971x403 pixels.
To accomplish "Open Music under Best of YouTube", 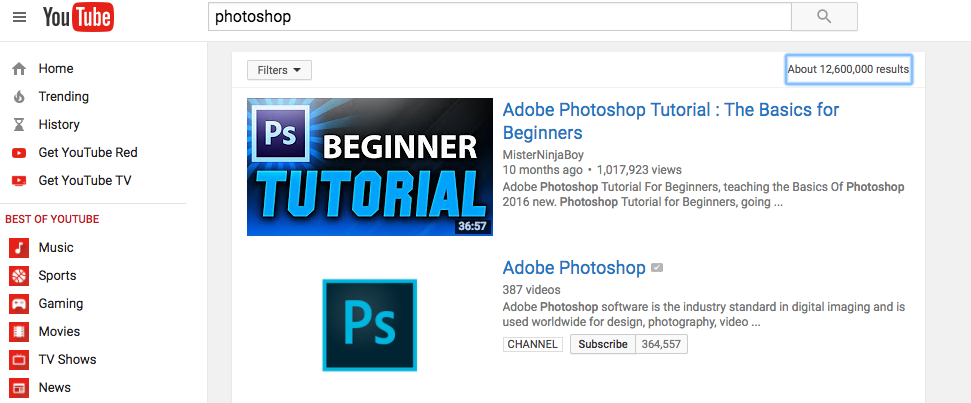I will tap(56, 248).
